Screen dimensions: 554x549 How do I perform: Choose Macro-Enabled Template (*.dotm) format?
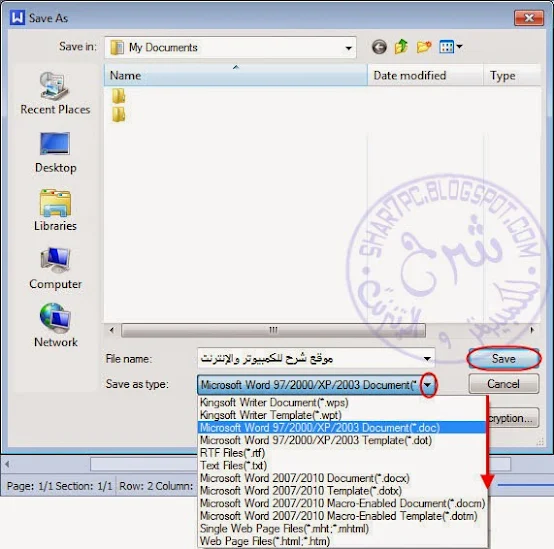coord(342,516)
